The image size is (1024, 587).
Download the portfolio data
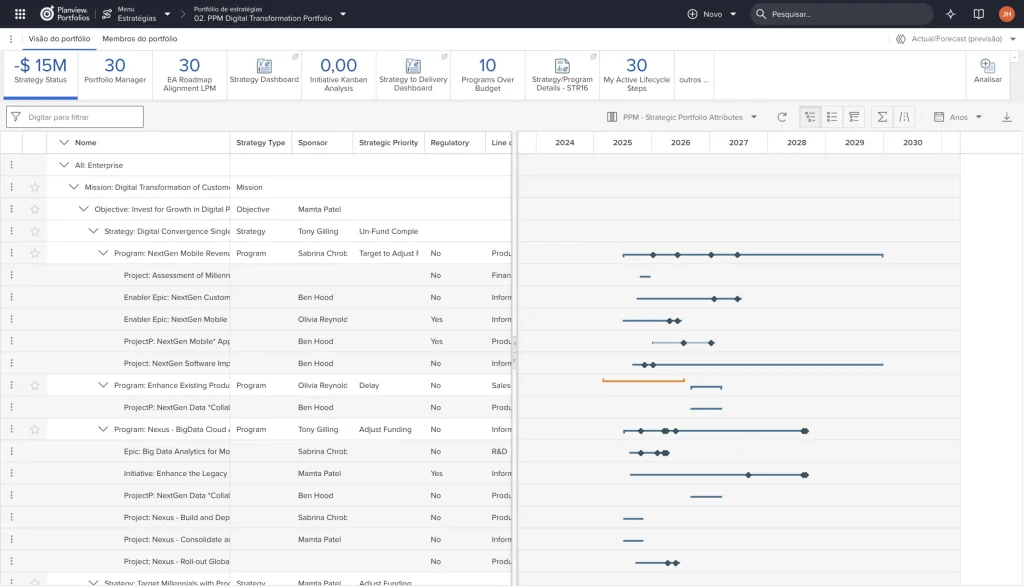[x=1006, y=117]
